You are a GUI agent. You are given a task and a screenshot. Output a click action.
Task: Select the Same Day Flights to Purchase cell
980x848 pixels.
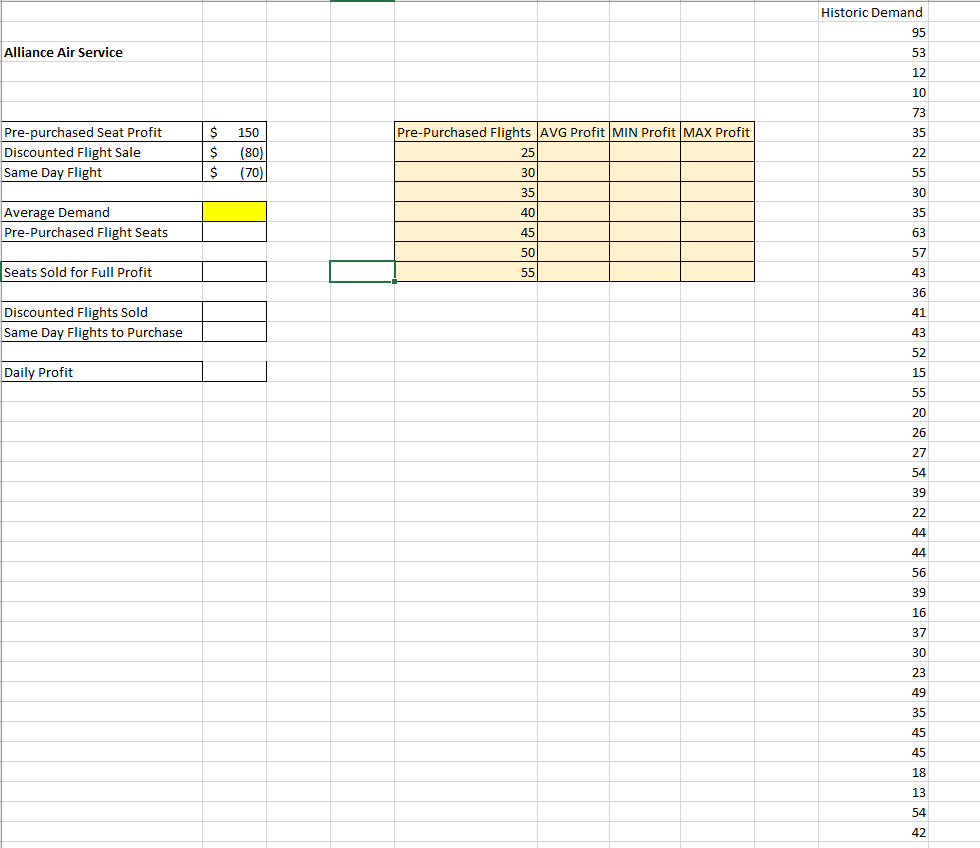pos(234,331)
